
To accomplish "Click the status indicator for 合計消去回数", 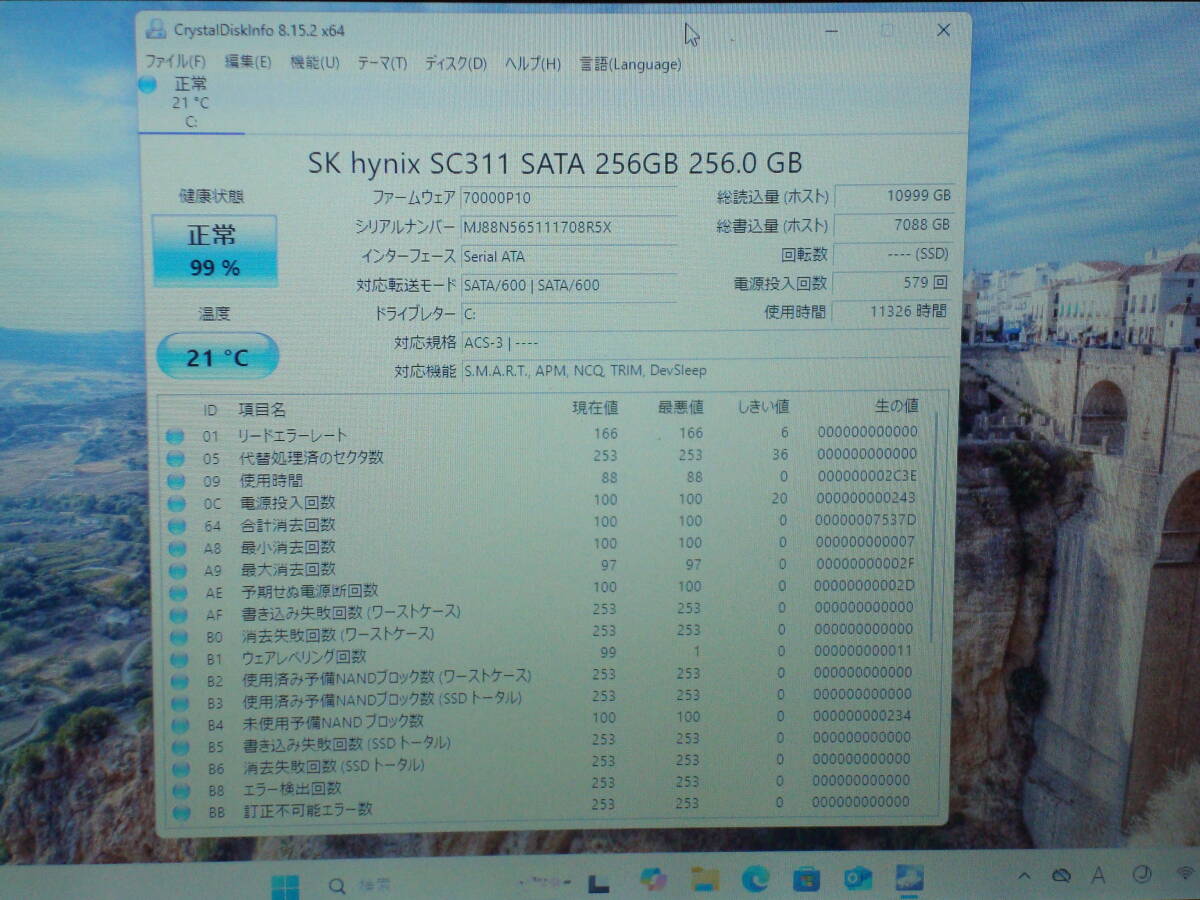I will coord(176,526).
